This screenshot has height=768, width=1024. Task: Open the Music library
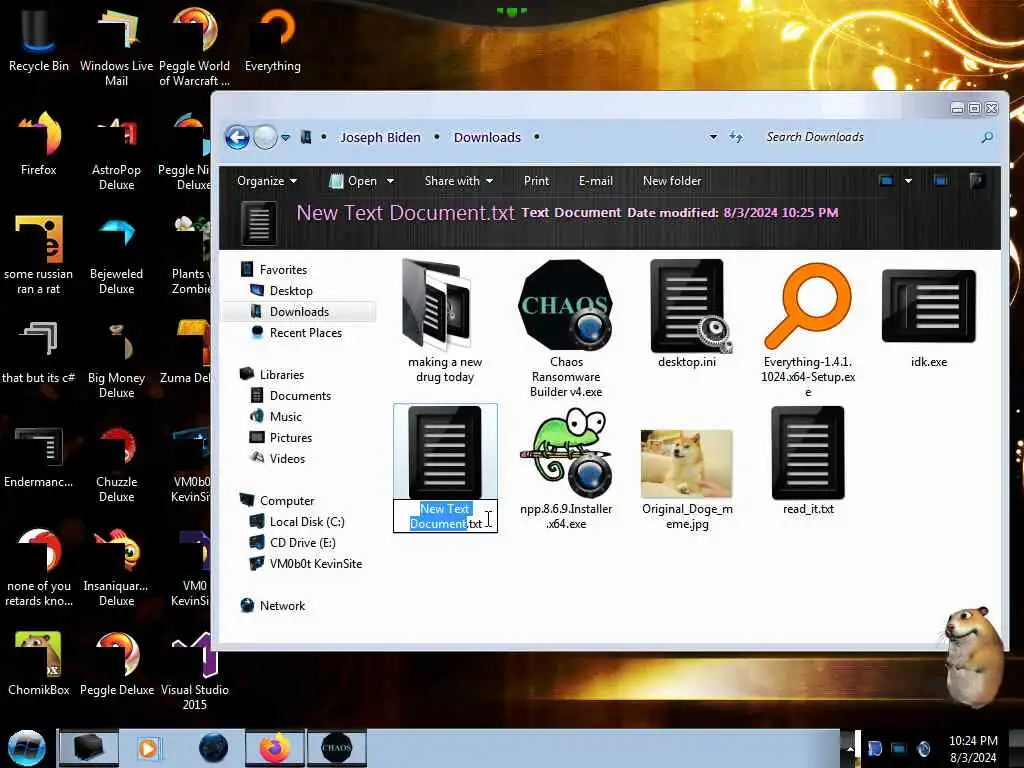point(285,417)
